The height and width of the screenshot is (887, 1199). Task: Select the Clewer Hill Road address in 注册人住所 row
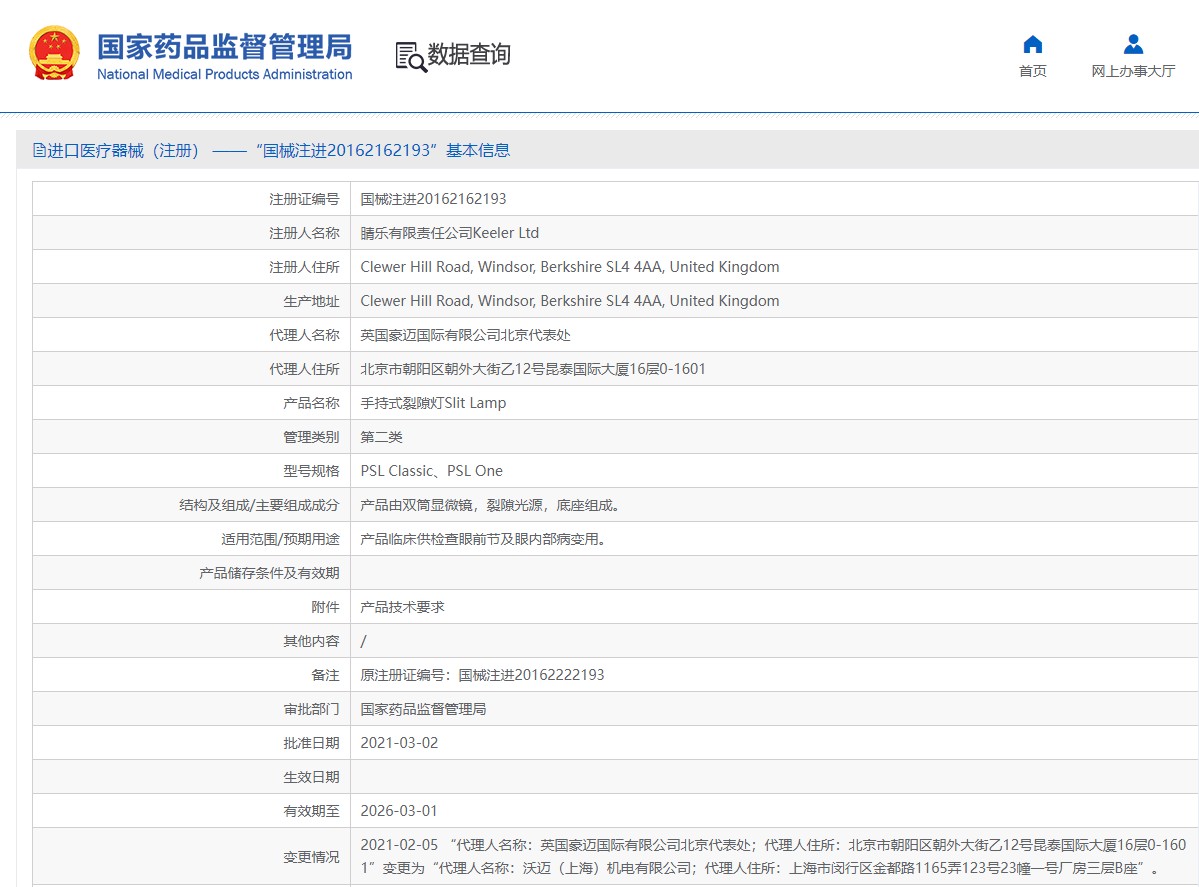click(570, 267)
